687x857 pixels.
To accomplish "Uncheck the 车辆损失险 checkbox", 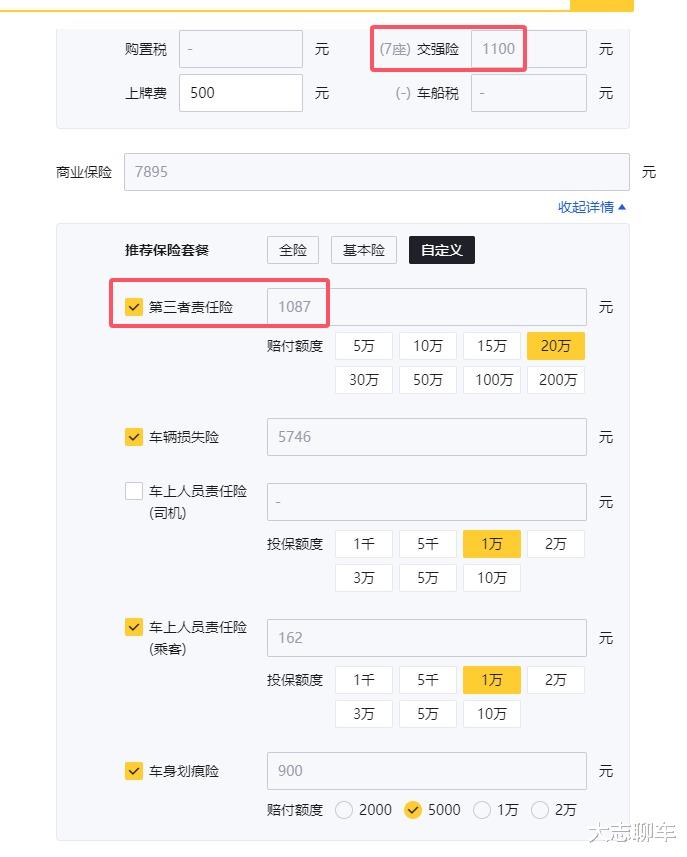I will pos(134,437).
